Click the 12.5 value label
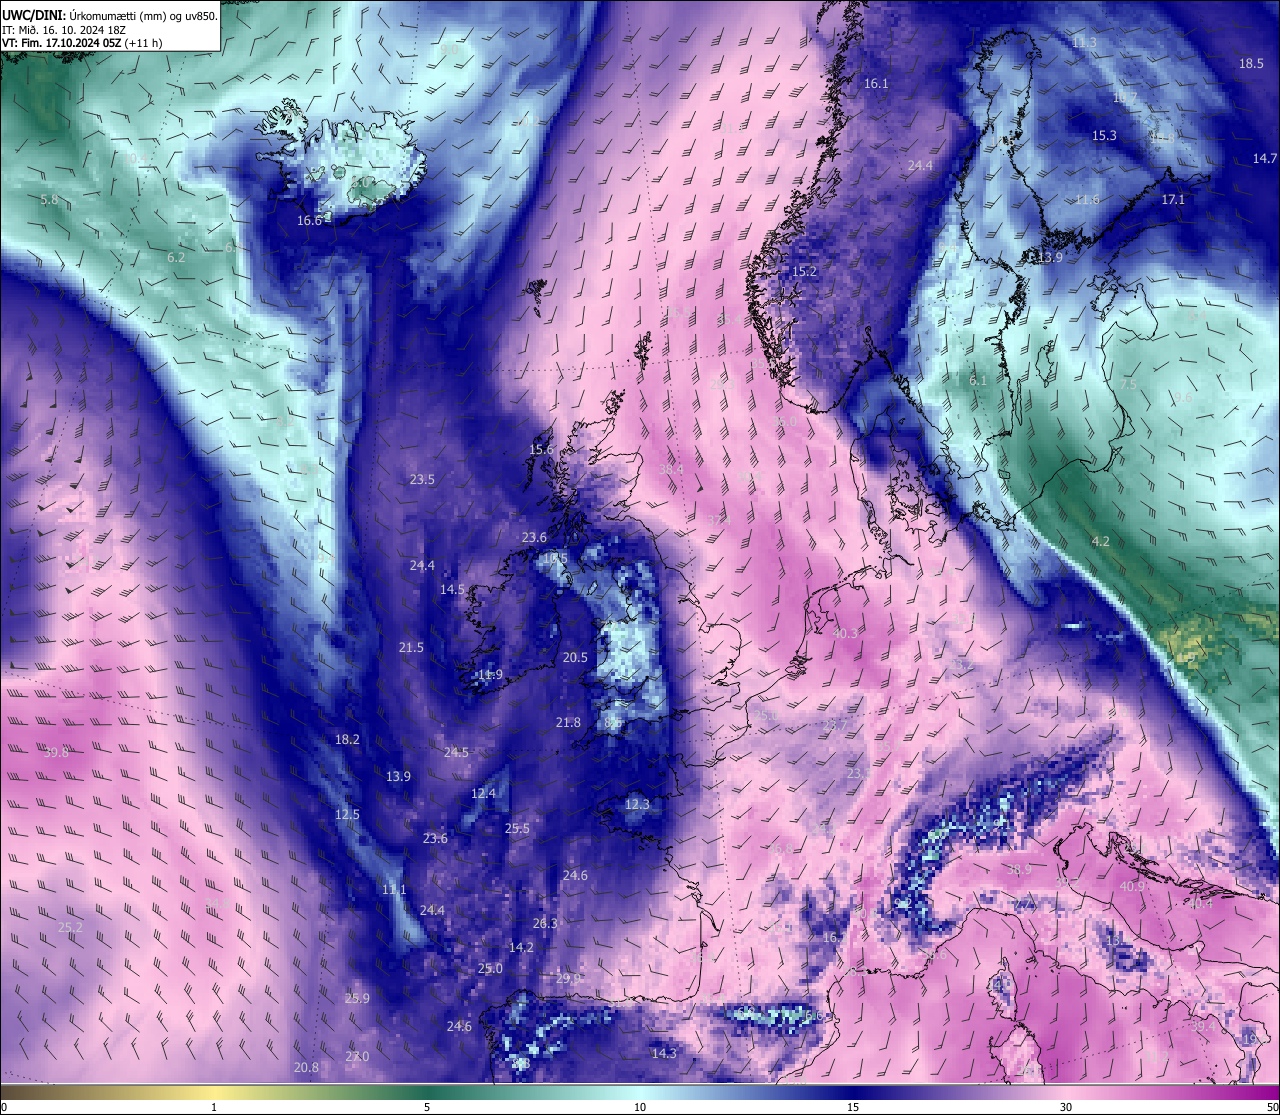This screenshot has width=1280, height=1115. point(347,814)
